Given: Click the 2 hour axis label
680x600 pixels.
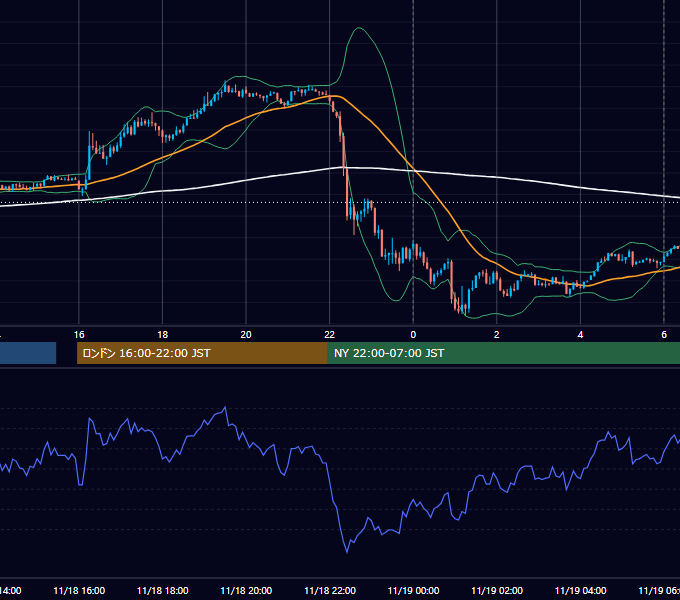Looking at the screenshot, I should coord(497,335).
